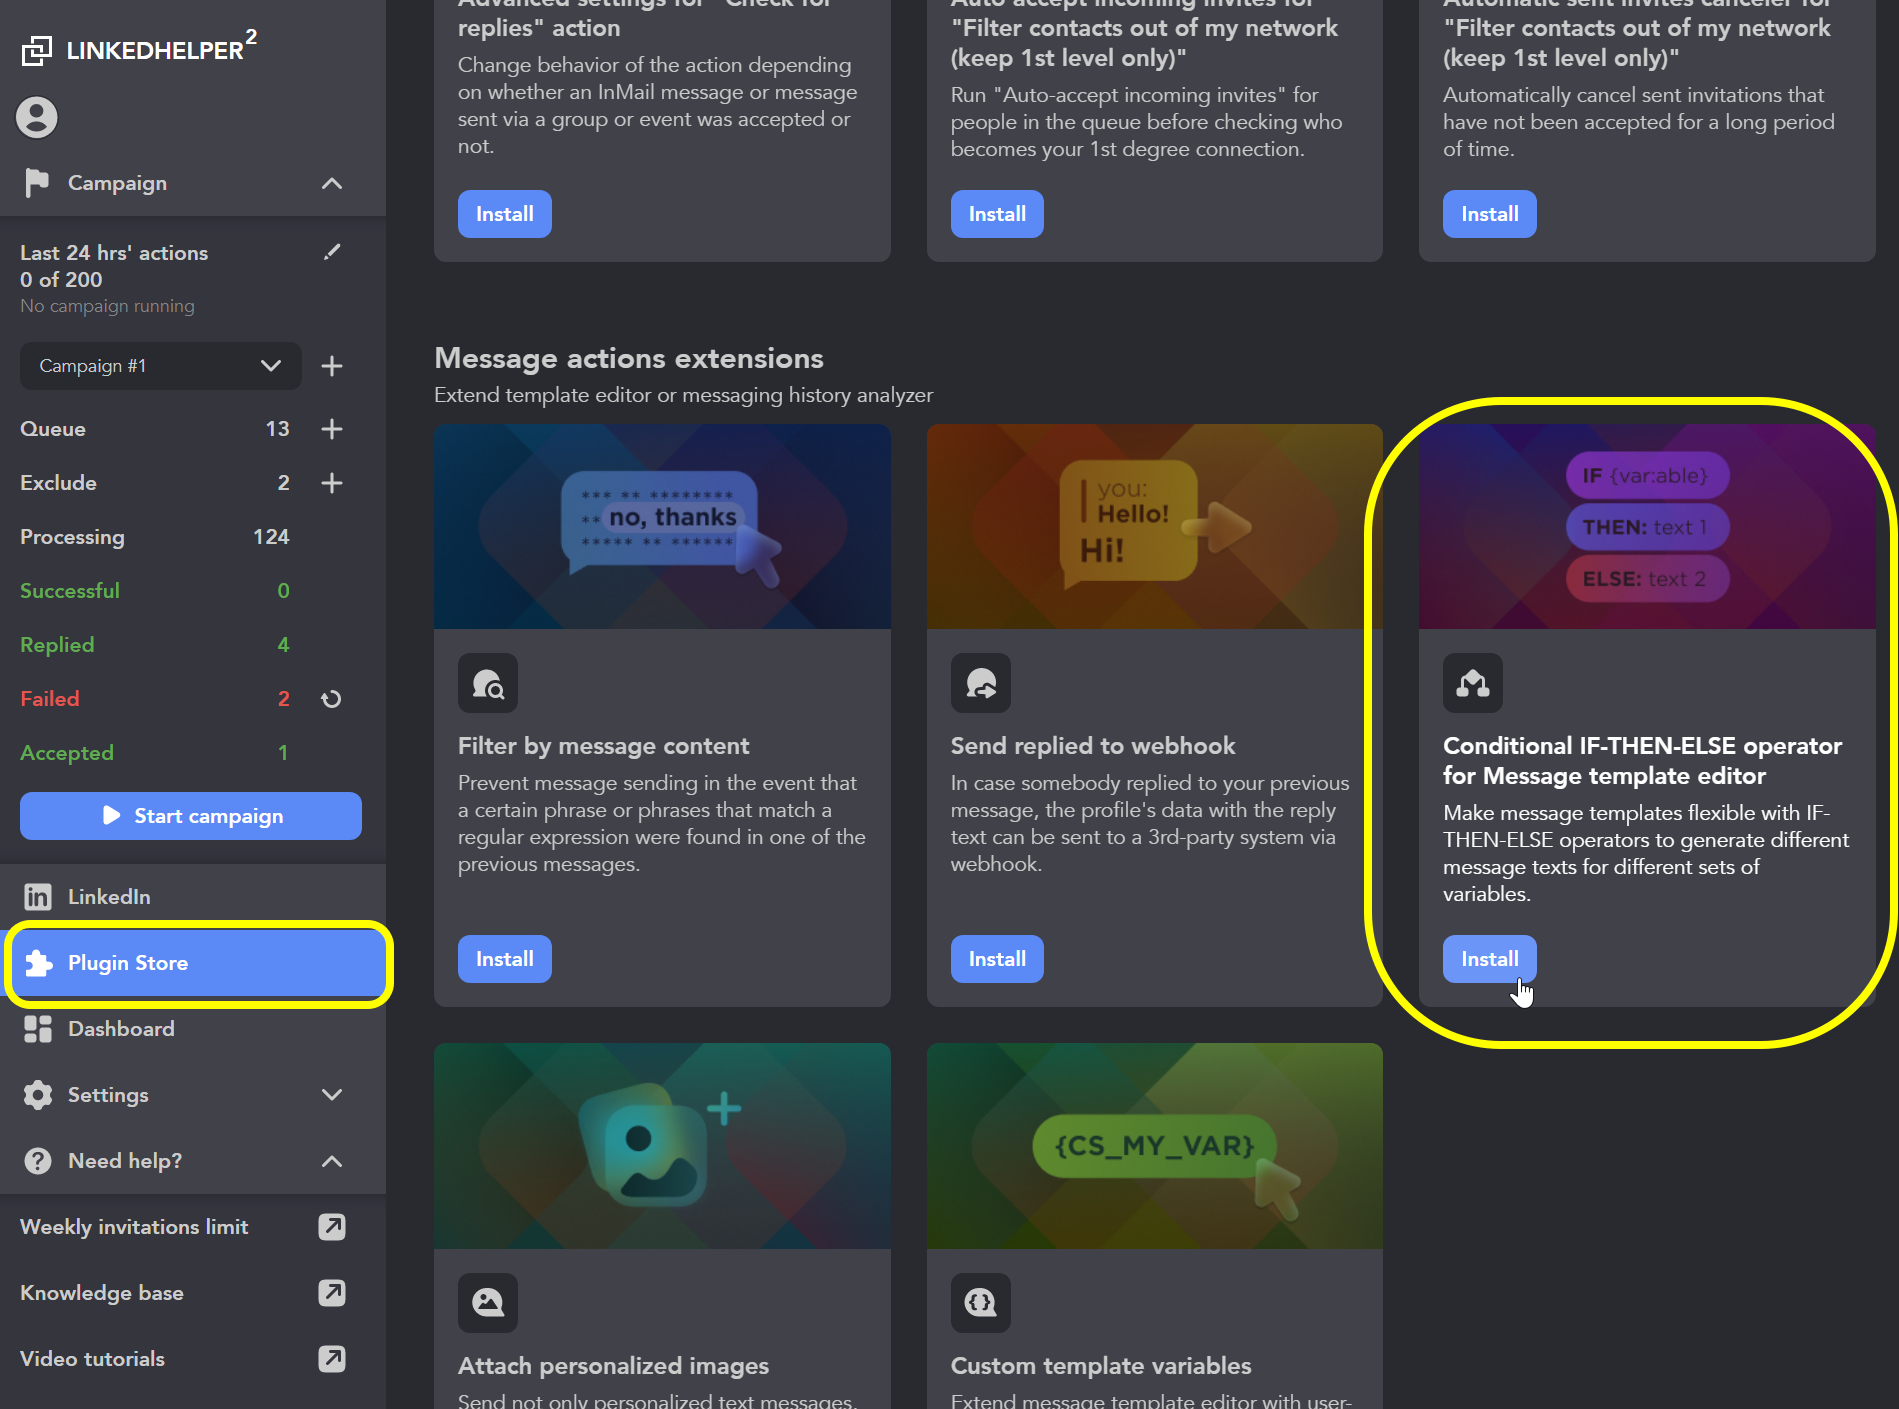This screenshot has height=1409, width=1899.
Task: Edit the last 24 hrs' actions limit
Action: (x=332, y=252)
